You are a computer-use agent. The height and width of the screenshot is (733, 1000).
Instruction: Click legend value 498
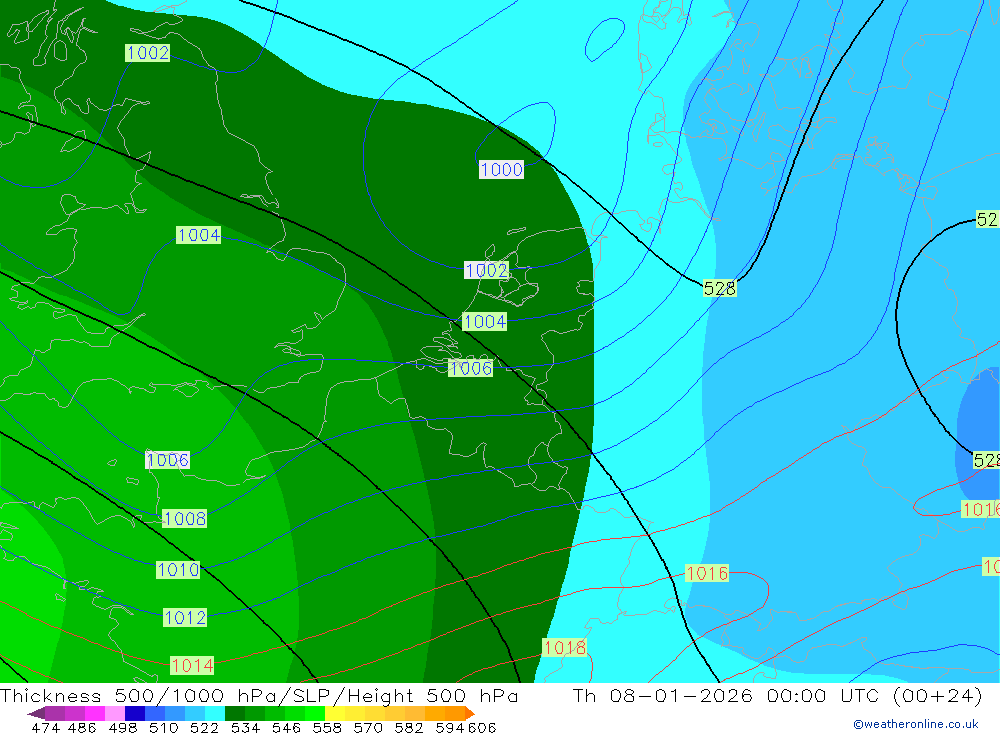point(123,727)
